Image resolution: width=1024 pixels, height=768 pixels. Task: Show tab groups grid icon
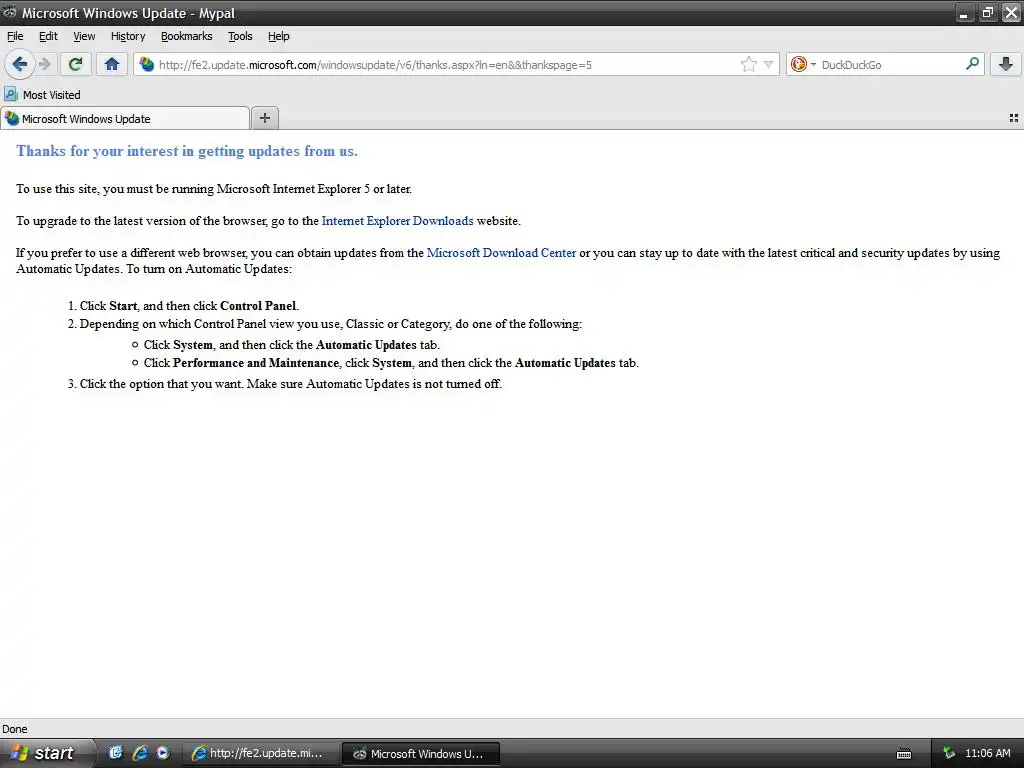tap(1014, 118)
